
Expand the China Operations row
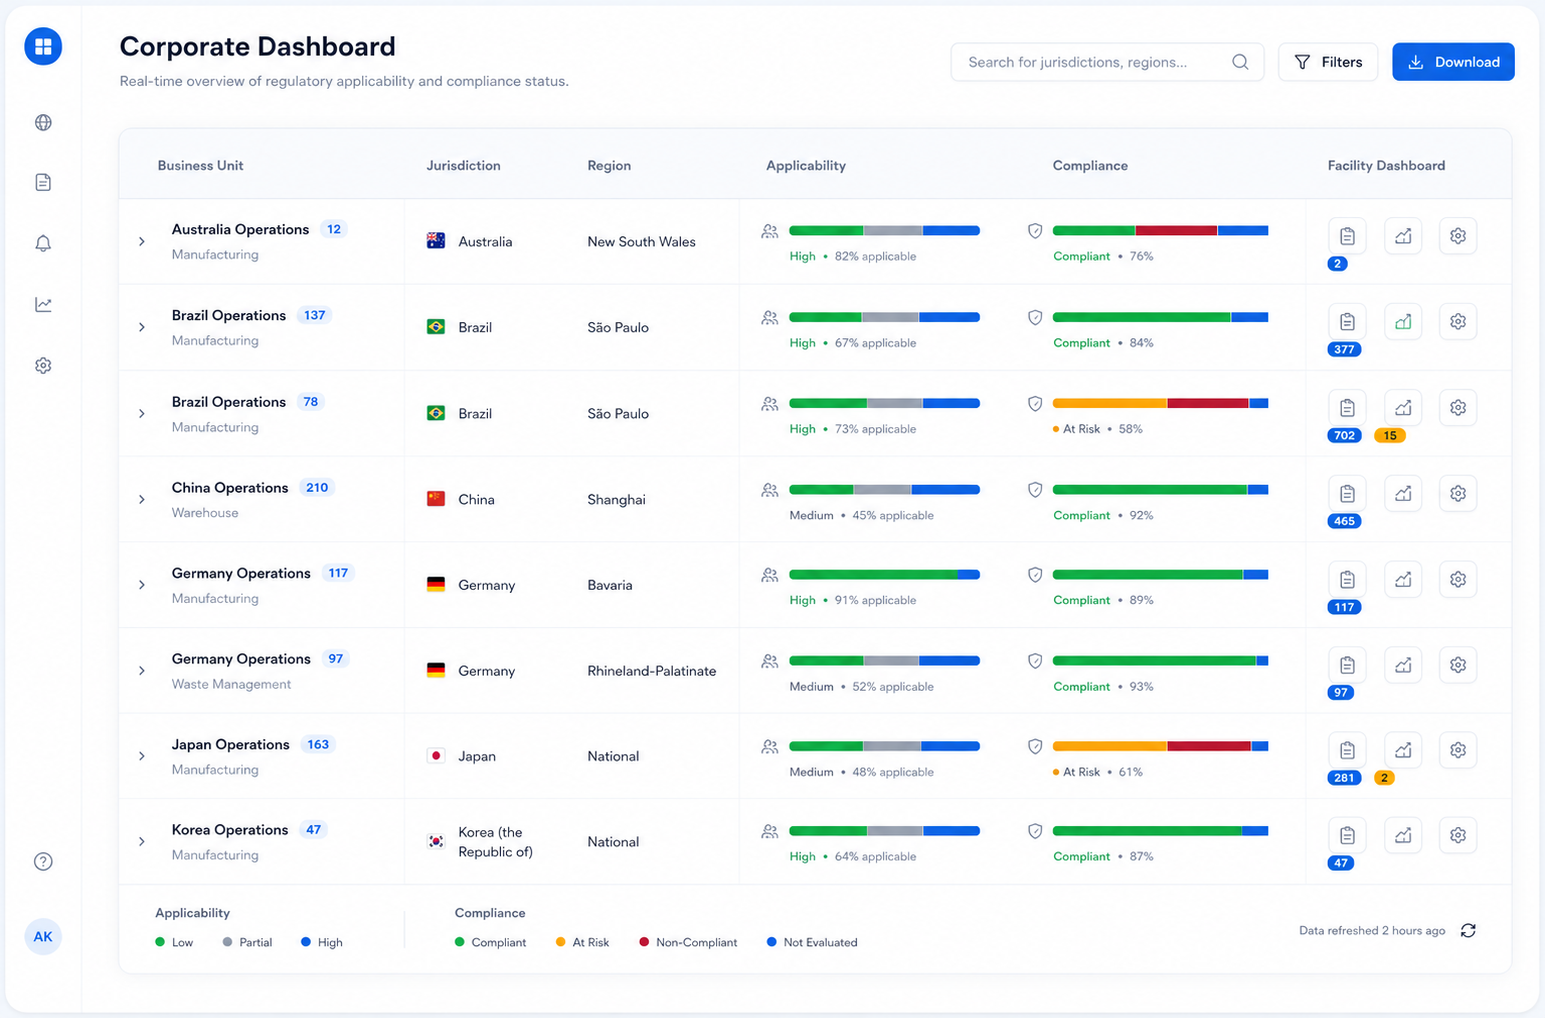pos(142,500)
